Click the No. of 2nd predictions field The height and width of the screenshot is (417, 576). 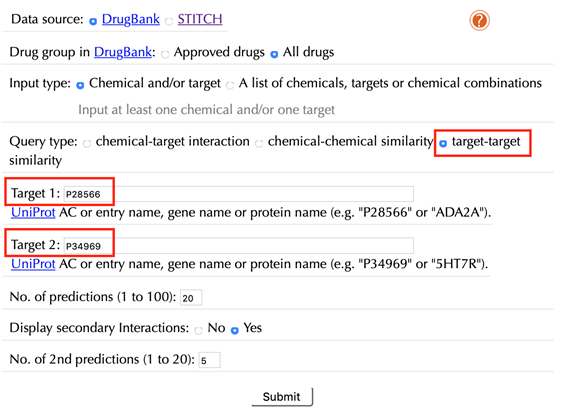tap(209, 360)
